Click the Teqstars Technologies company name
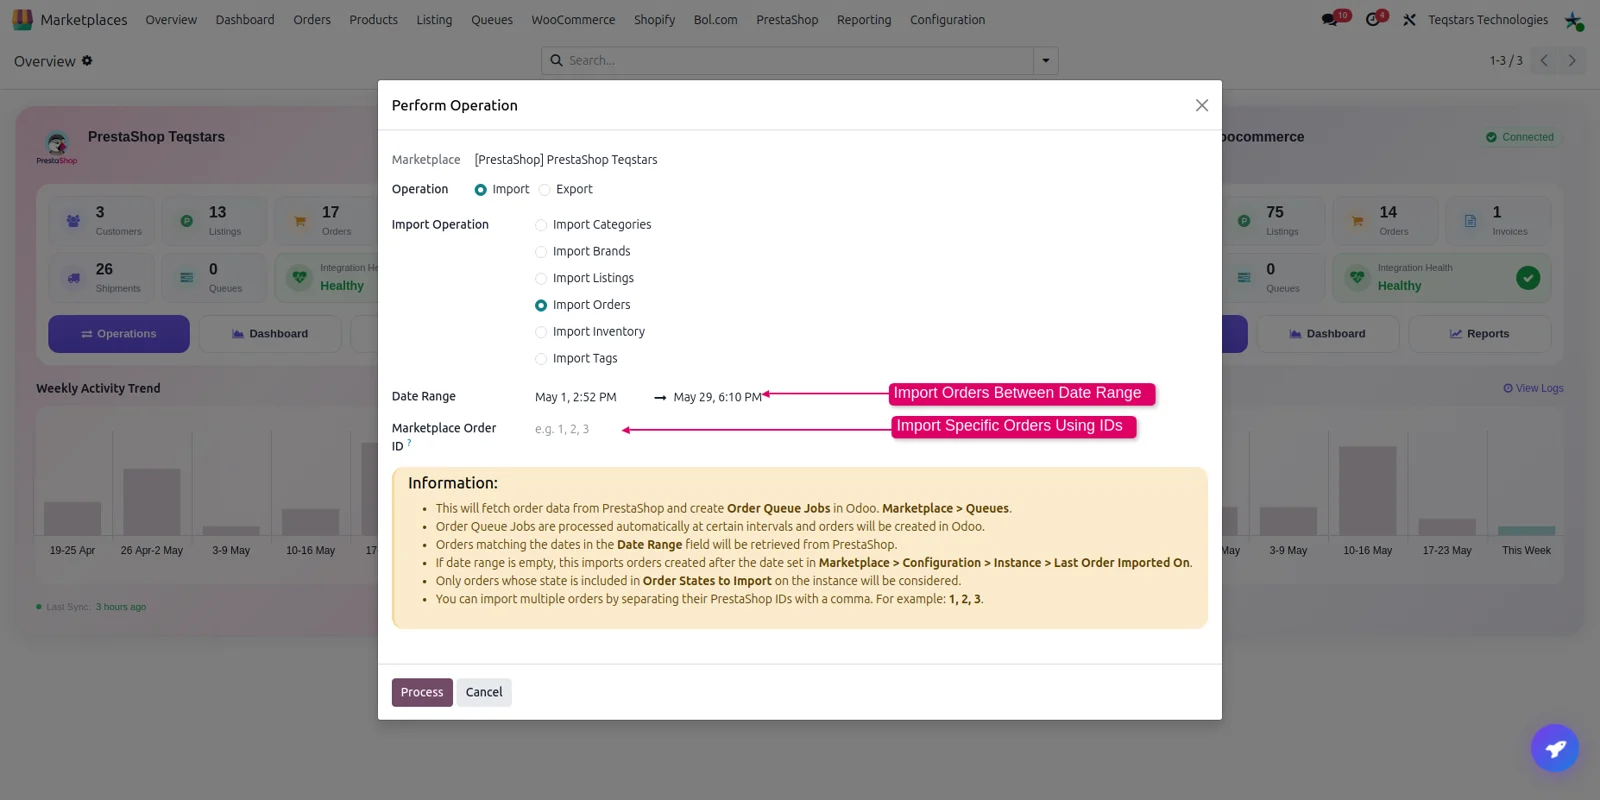Viewport: 1600px width, 800px height. (x=1488, y=20)
